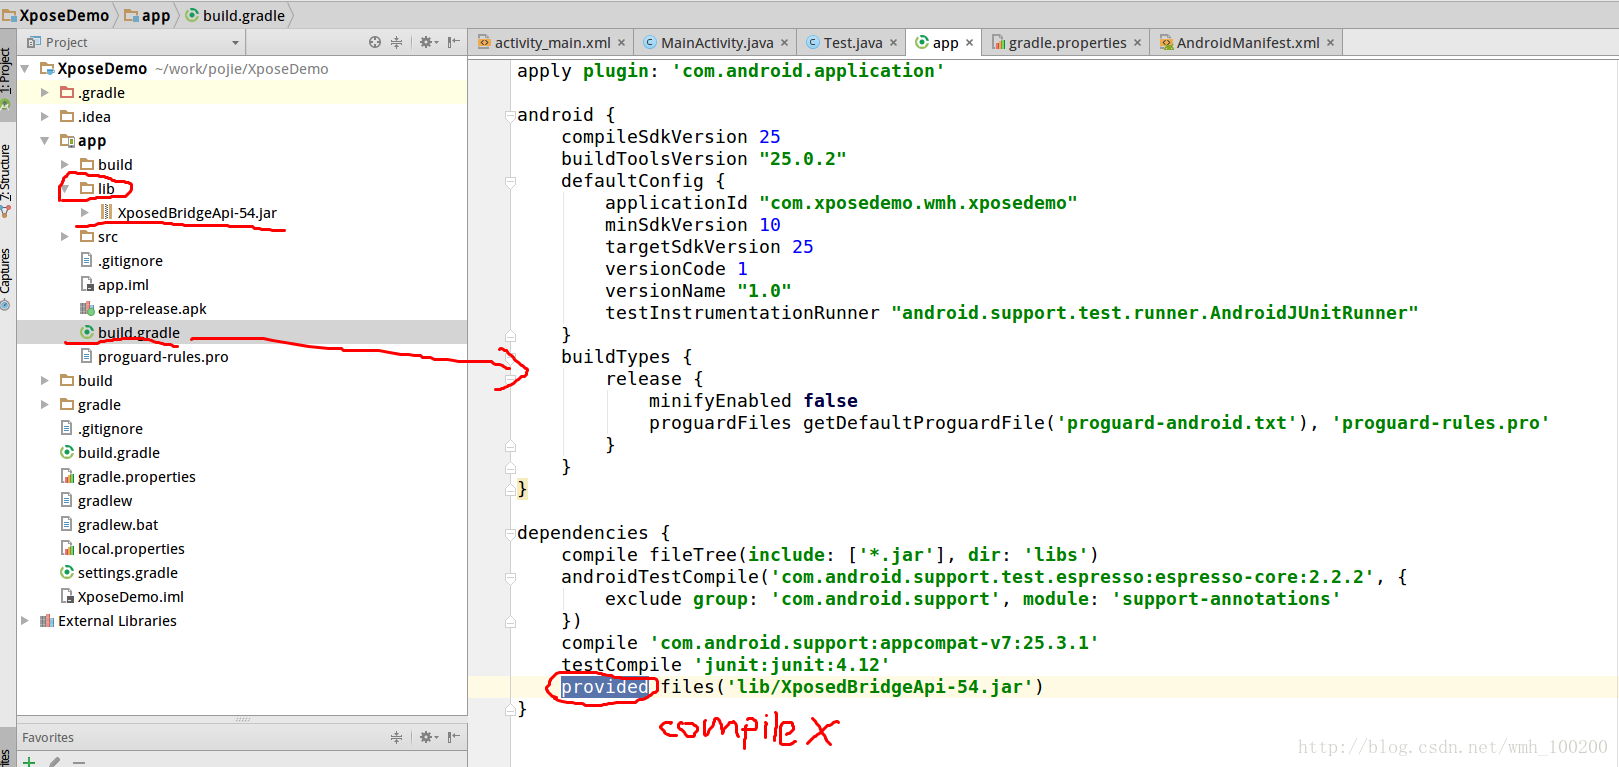Click build.gradle breadcrumb in navigation bar
This screenshot has width=1619, height=767.
pyautogui.click(x=236, y=15)
